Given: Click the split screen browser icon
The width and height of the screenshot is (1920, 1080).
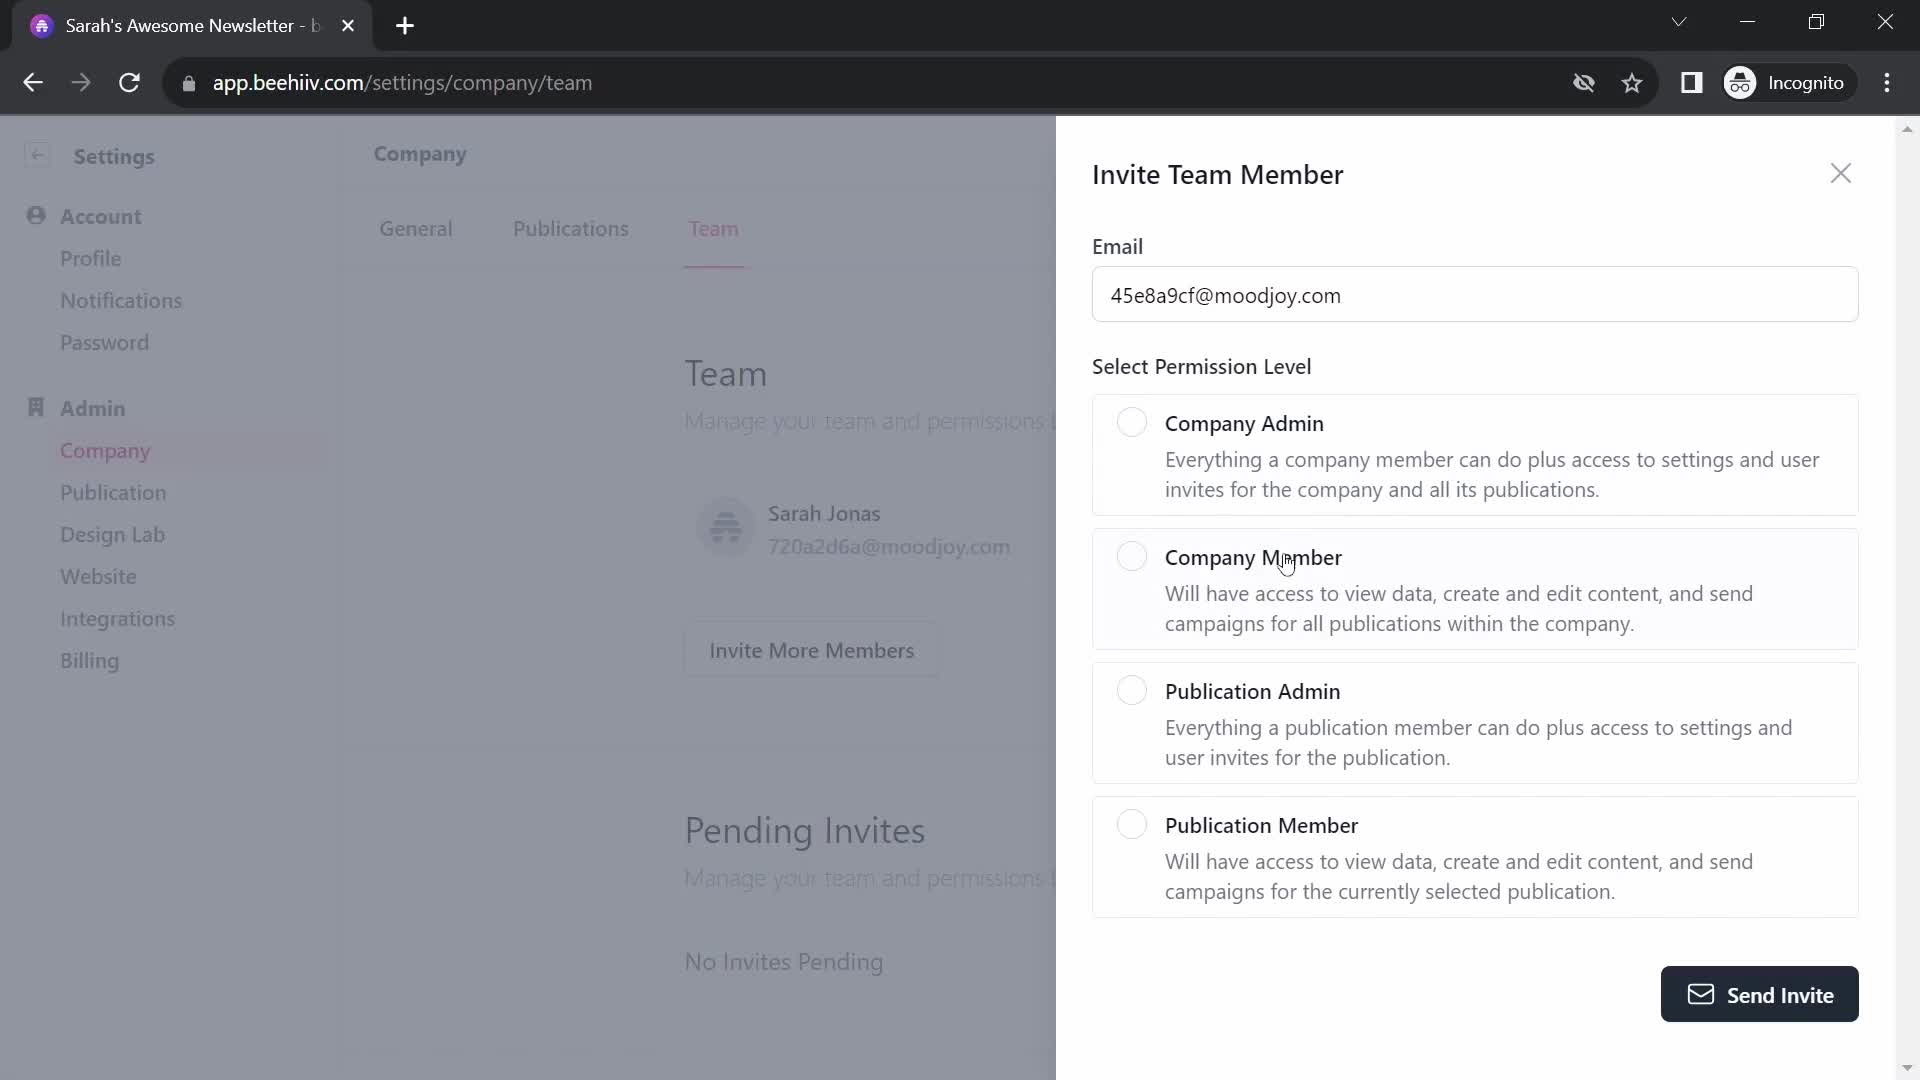Looking at the screenshot, I should pos(1695,82).
